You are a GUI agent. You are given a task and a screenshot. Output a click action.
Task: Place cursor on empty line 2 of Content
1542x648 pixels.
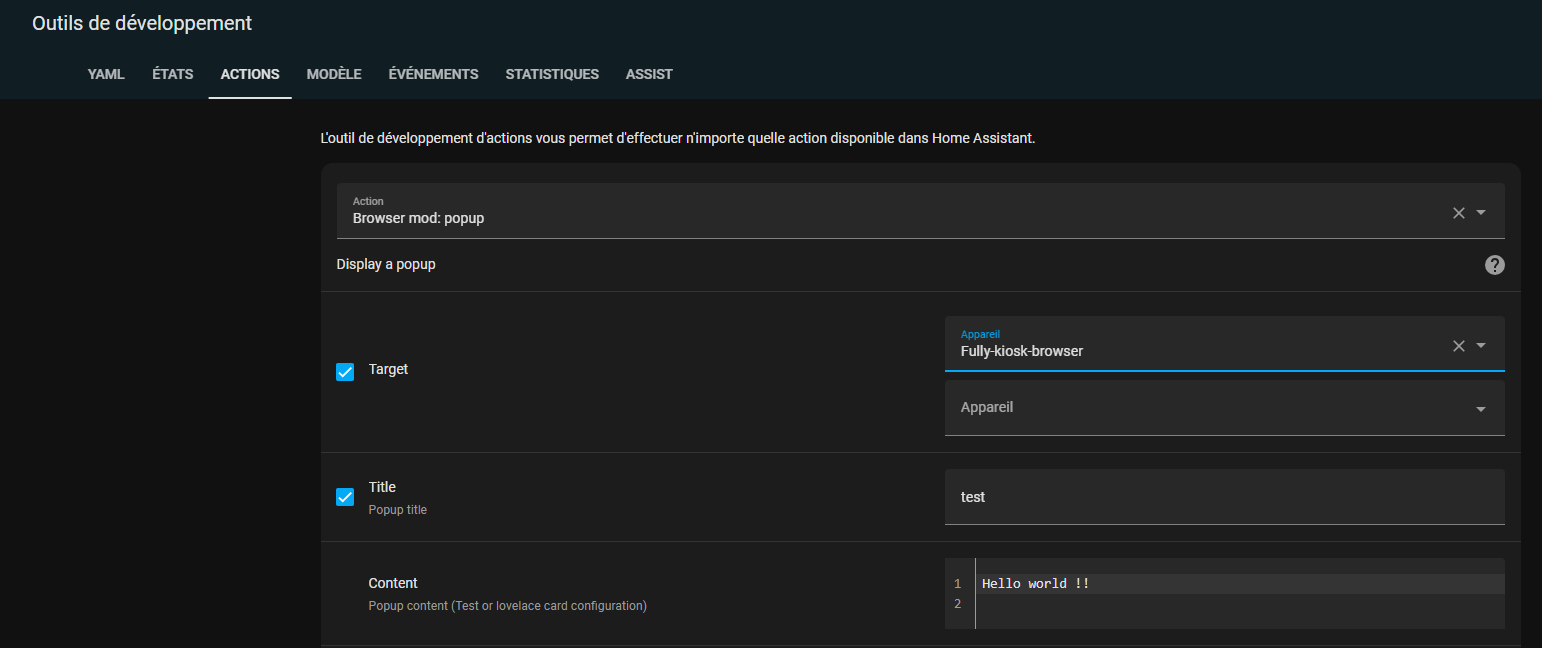click(x=1200, y=604)
